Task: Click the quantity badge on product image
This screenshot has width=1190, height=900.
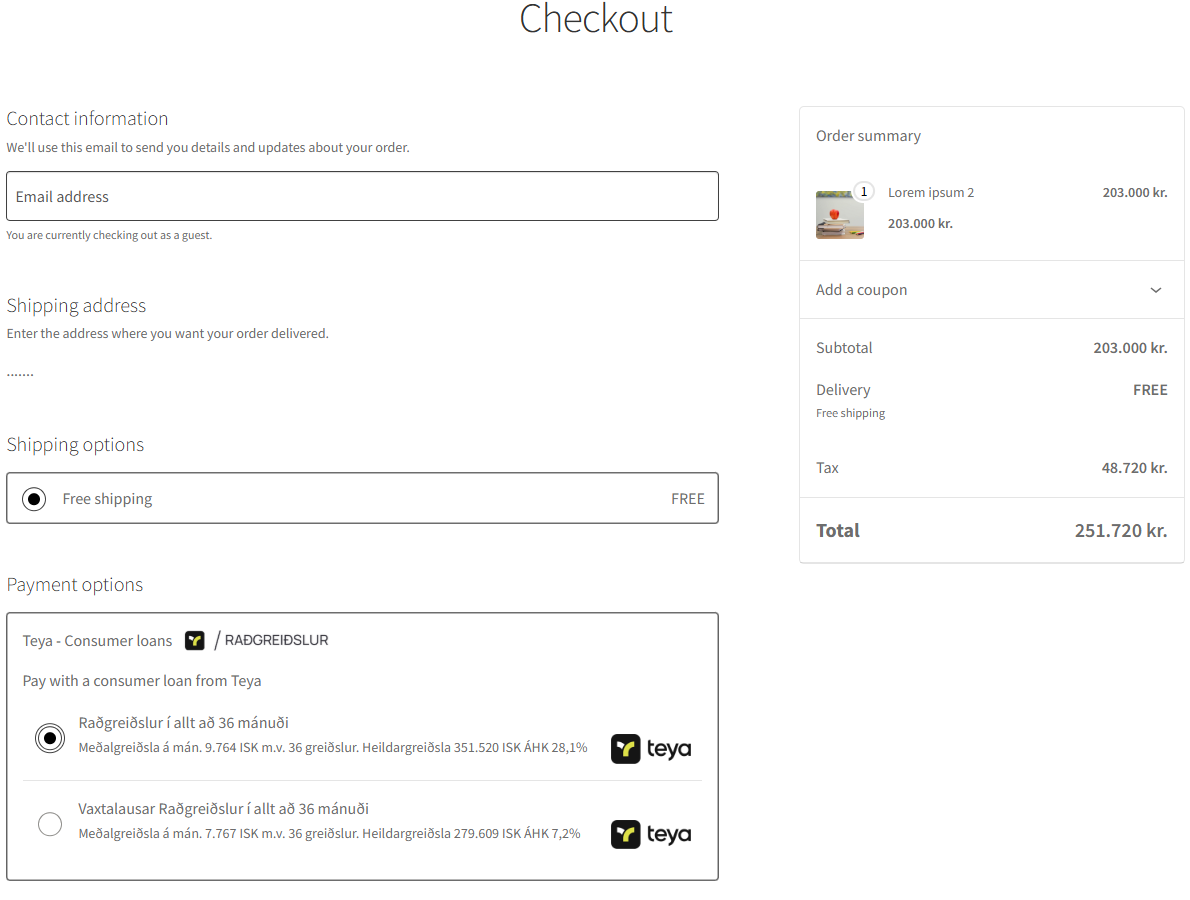Action: click(864, 191)
